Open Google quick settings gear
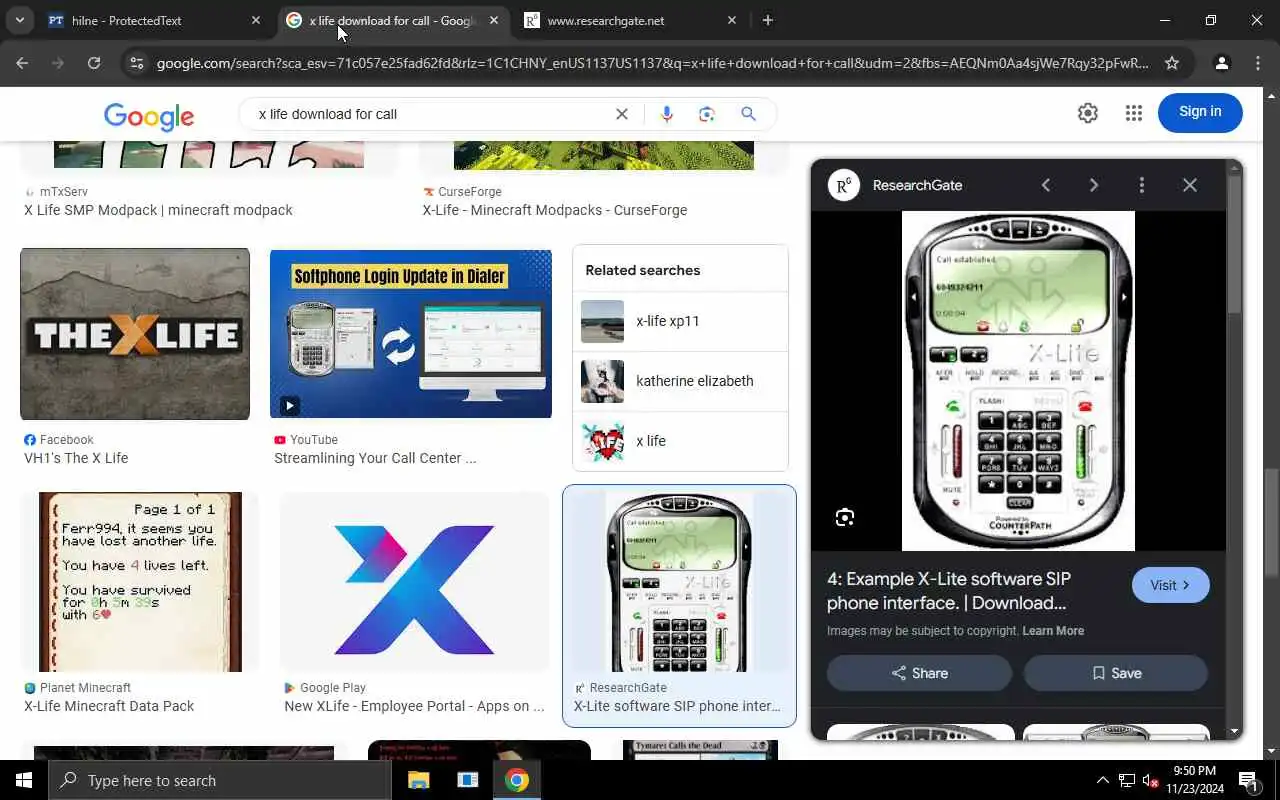Viewport: 1280px width, 800px height. click(x=1088, y=113)
